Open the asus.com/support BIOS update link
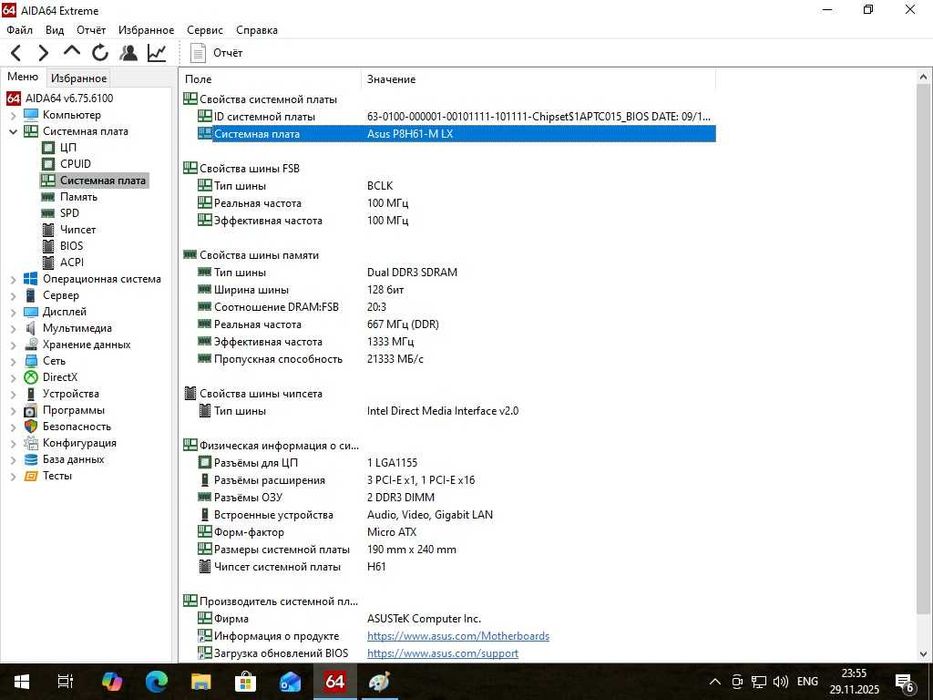933x700 pixels. click(x=443, y=654)
